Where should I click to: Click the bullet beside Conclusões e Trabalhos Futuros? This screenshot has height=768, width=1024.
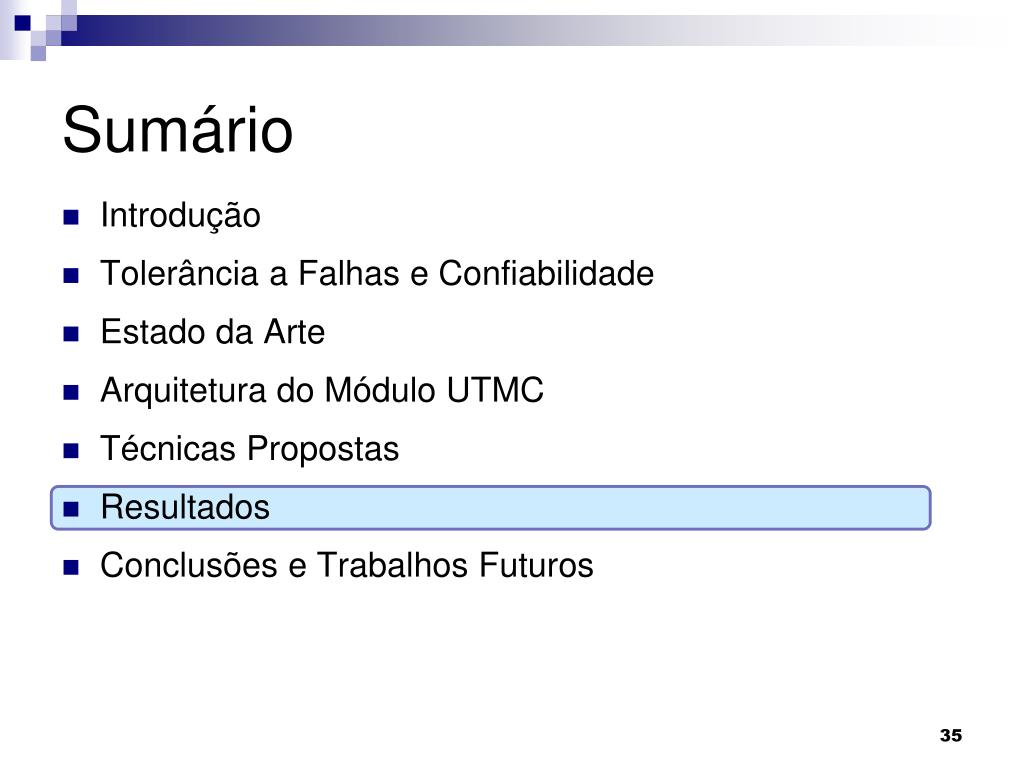click(x=71, y=567)
